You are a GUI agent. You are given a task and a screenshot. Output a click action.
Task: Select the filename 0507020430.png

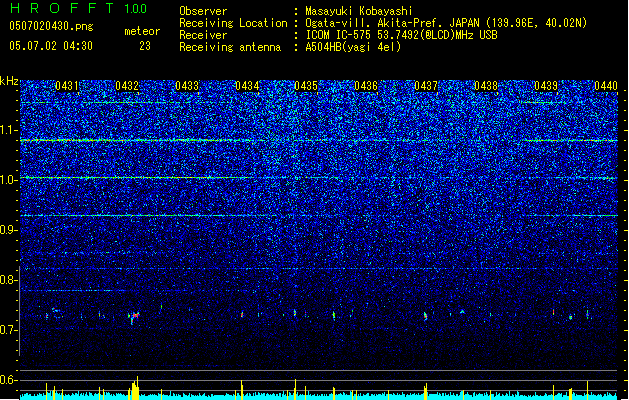click(51, 26)
